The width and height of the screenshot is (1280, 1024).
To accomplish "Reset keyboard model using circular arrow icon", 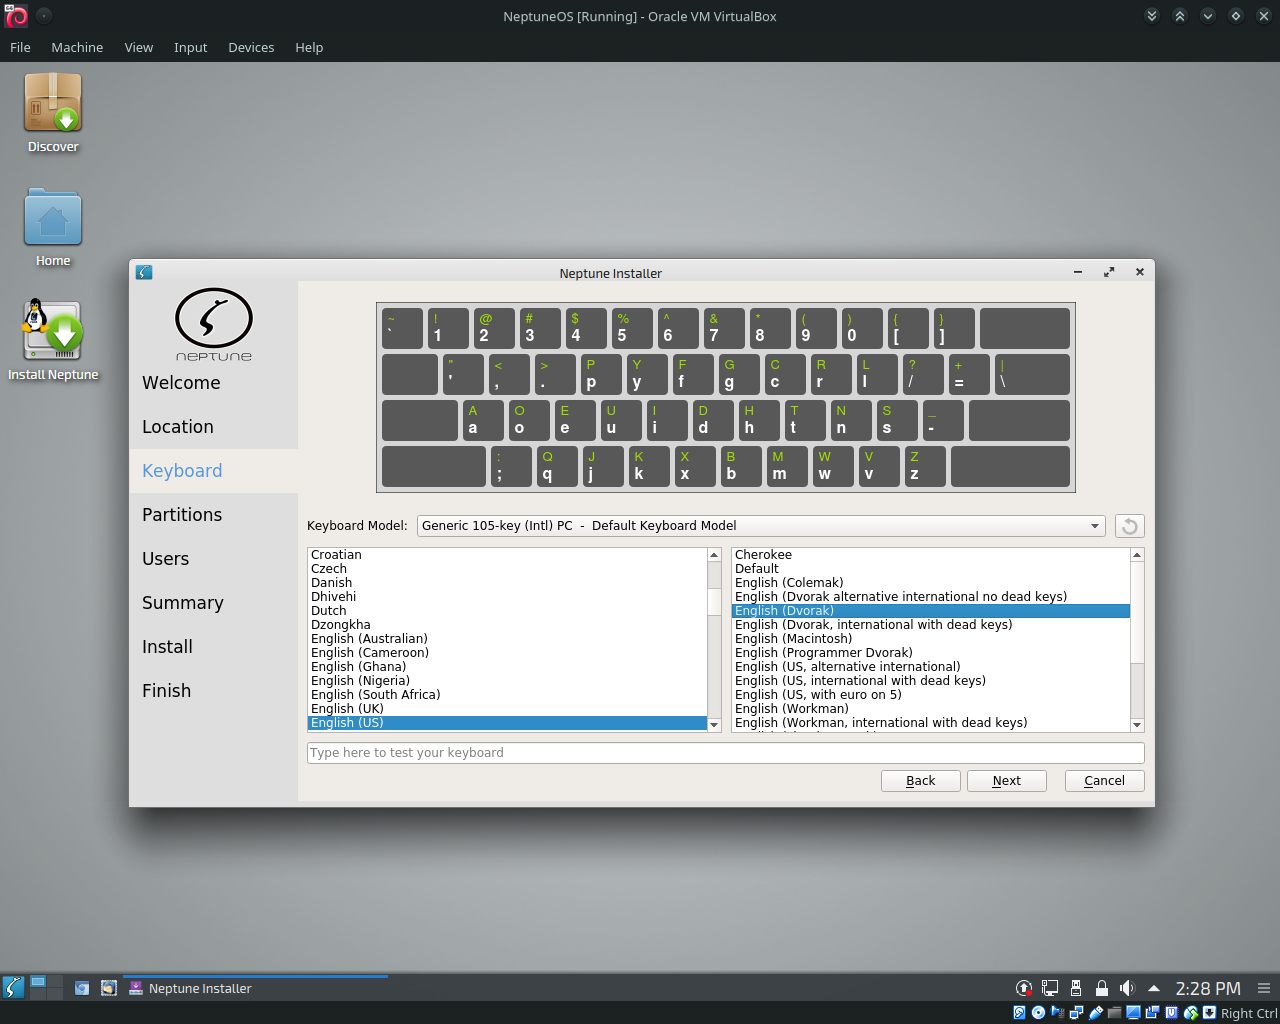I will pyautogui.click(x=1129, y=525).
